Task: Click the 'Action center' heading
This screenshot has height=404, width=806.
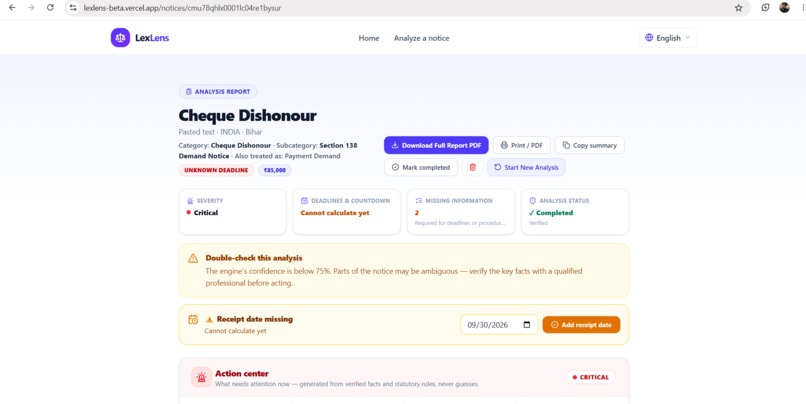Action: (242, 374)
